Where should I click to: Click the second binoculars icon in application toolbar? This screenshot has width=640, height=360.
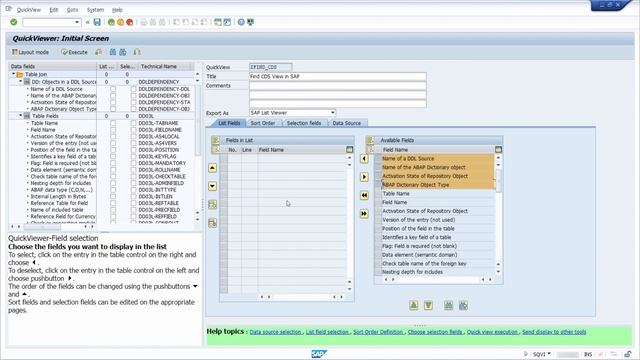point(123,52)
